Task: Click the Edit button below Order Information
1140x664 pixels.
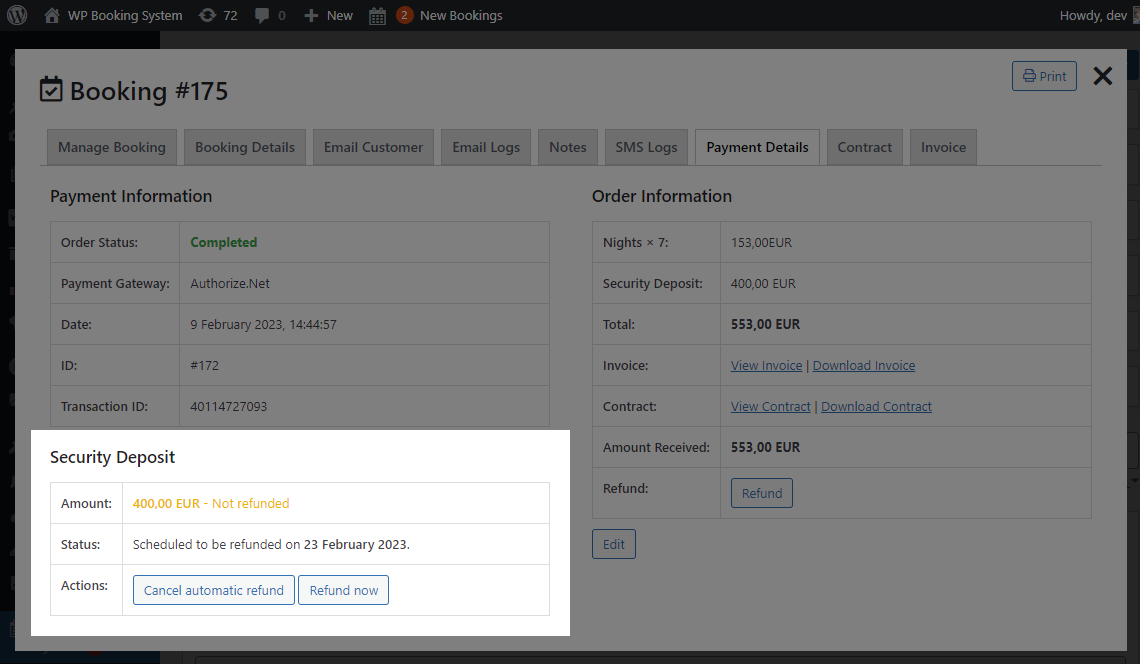Action: (x=614, y=544)
